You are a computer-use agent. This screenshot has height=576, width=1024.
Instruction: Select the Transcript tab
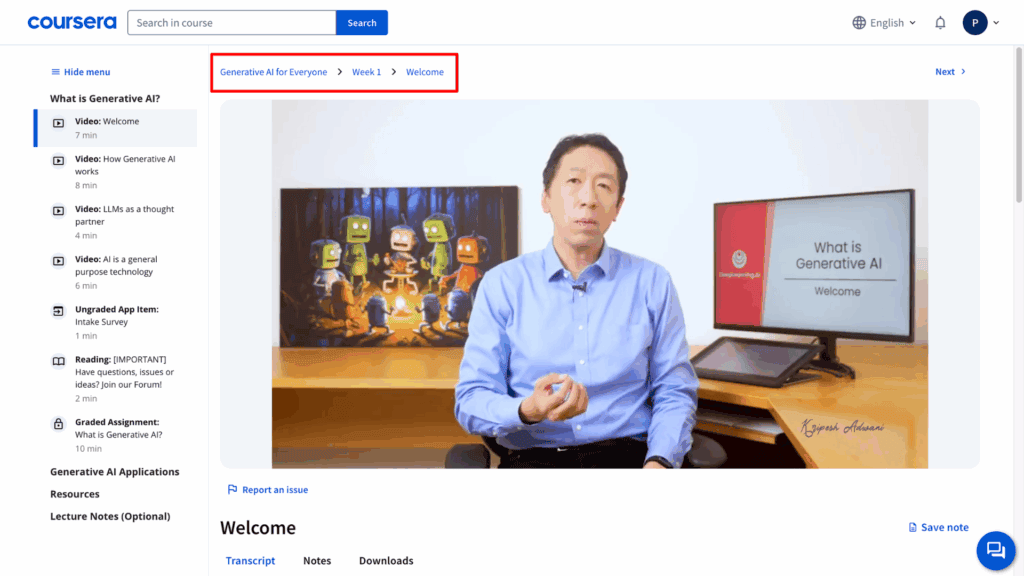pos(250,561)
